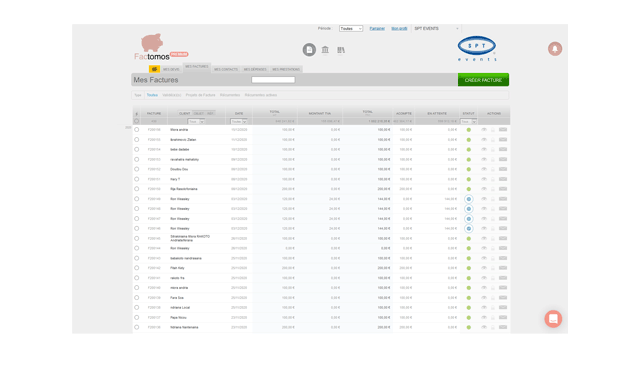
Task: Open the chat support bubble
Action: pos(553,319)
